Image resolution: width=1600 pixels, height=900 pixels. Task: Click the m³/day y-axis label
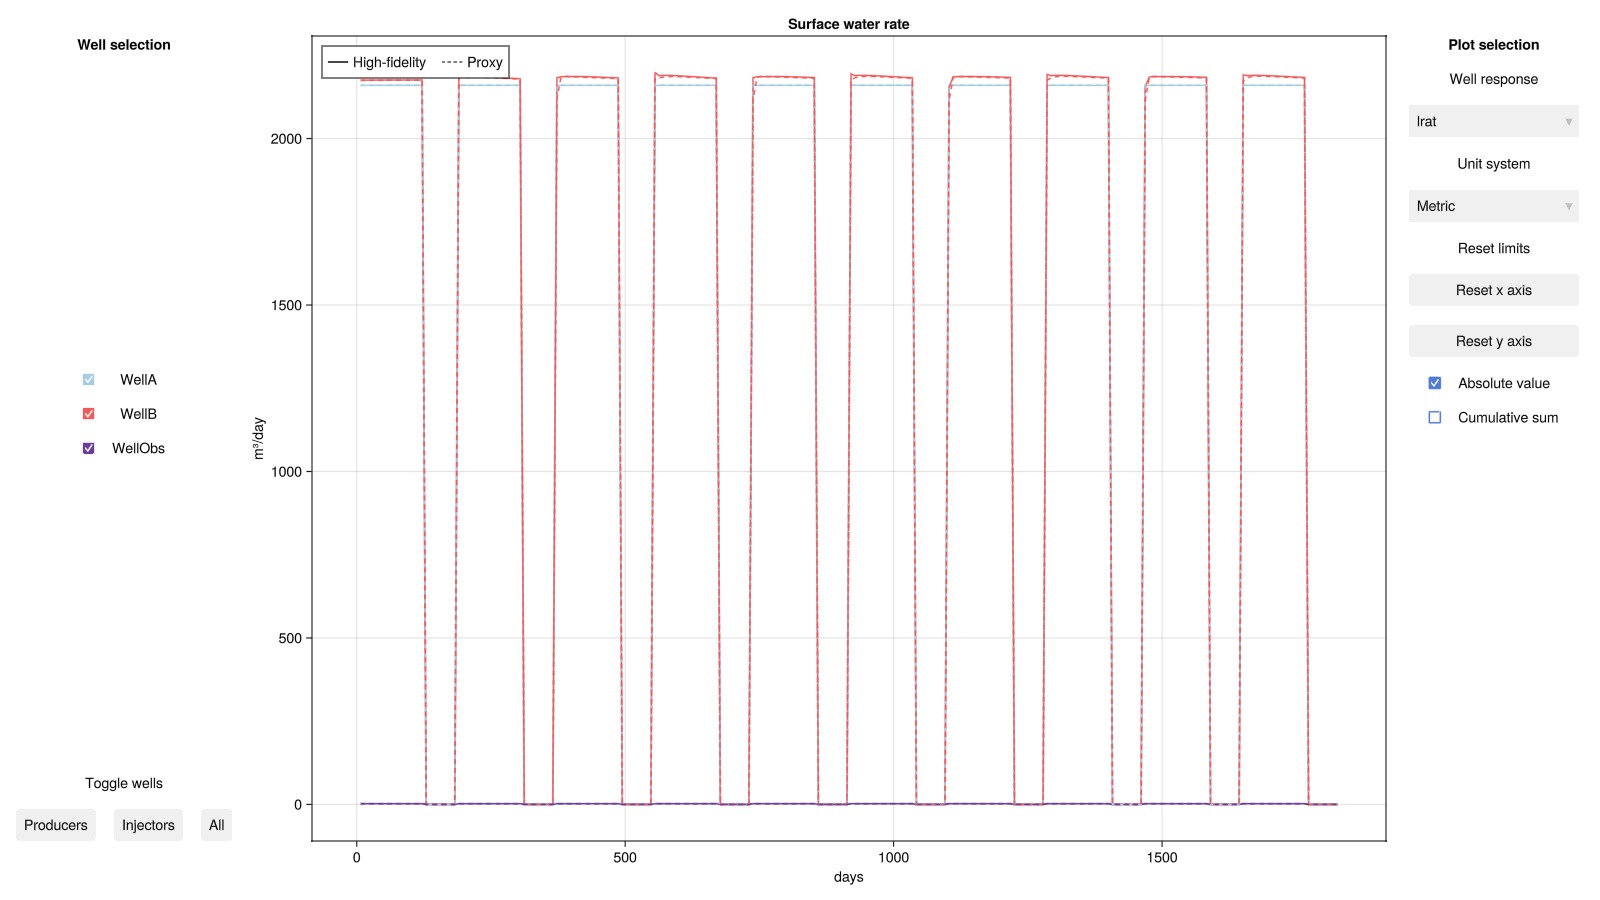click(x=258, y=438)
